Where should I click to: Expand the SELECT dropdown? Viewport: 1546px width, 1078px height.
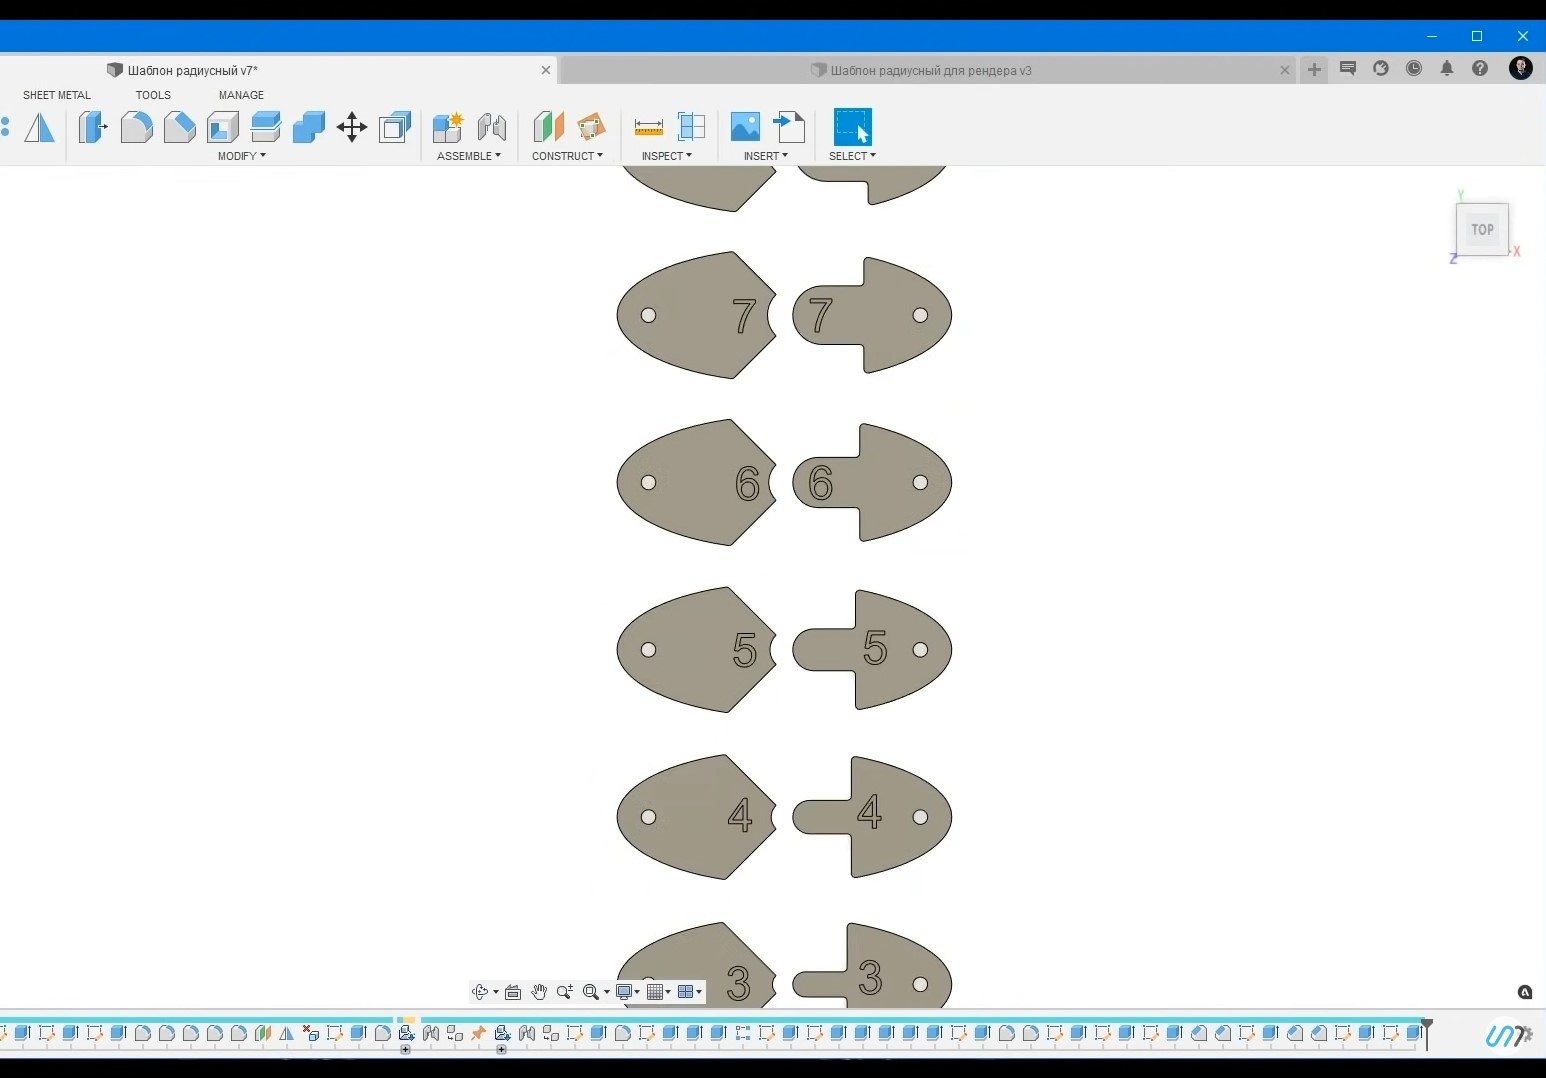point(852,156)
